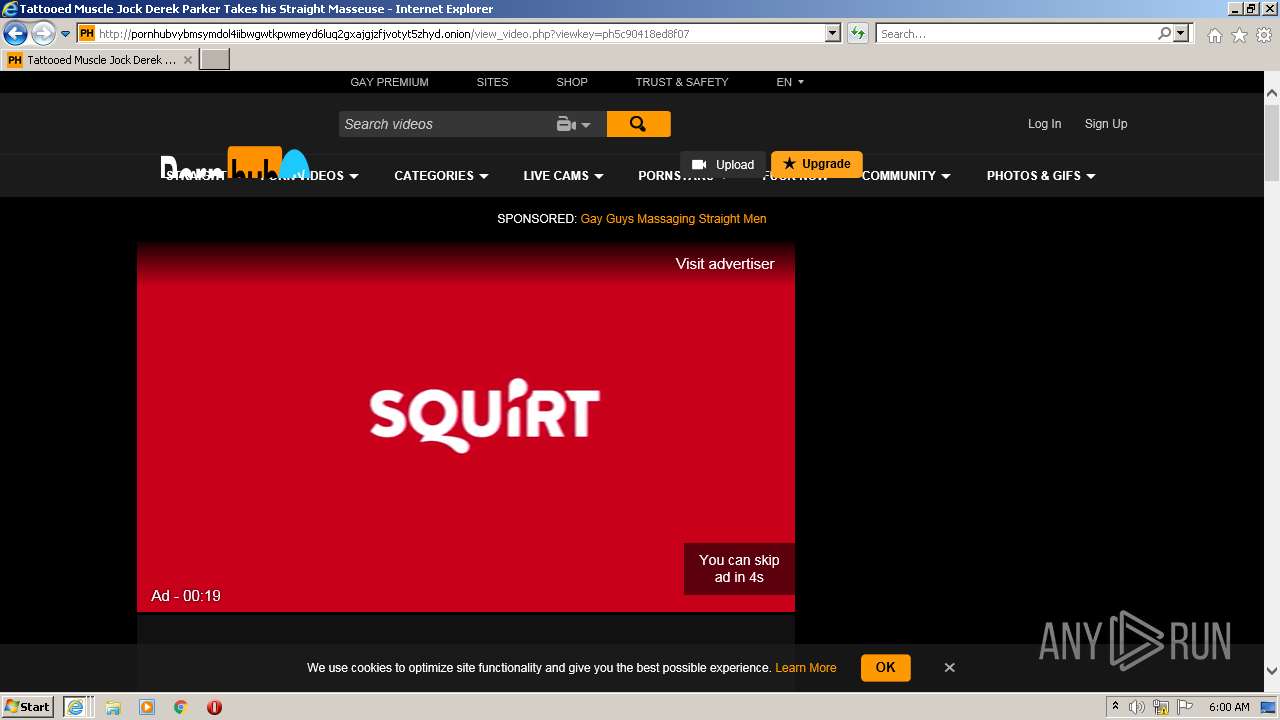Expand the COMMUNITY navigation menu

pos(906,176)
